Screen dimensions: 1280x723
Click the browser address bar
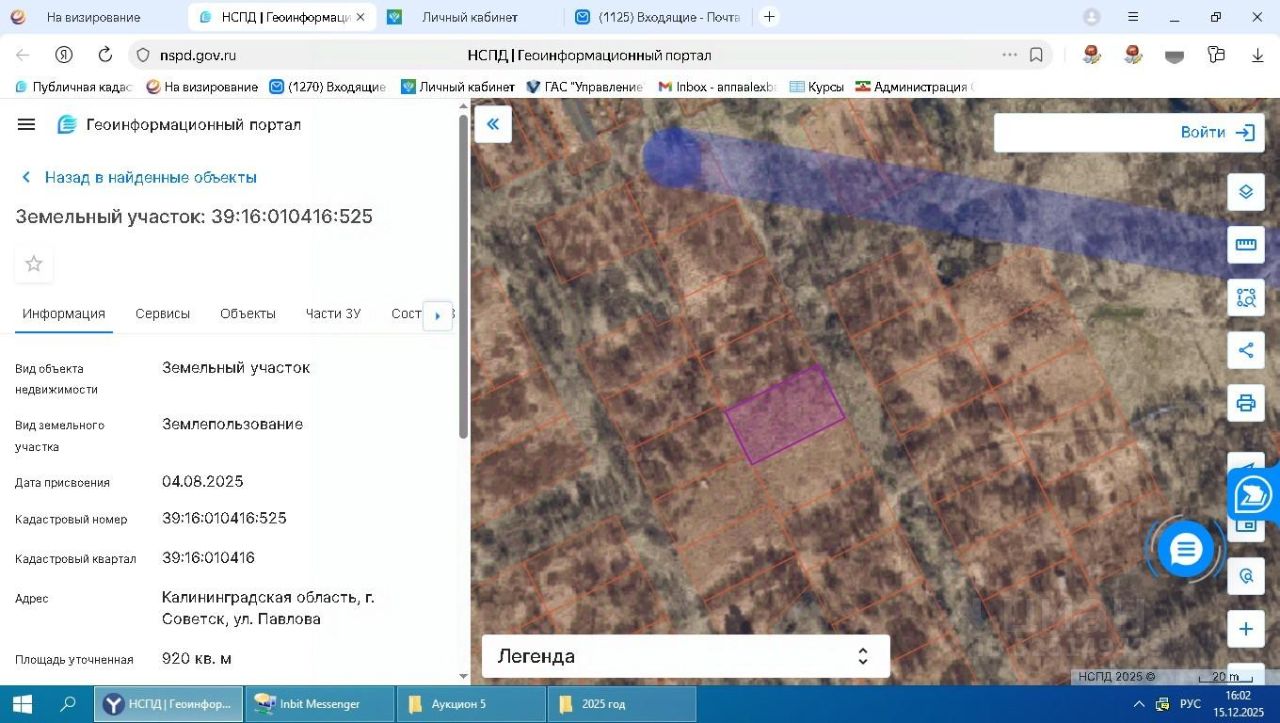click(588, 55)
